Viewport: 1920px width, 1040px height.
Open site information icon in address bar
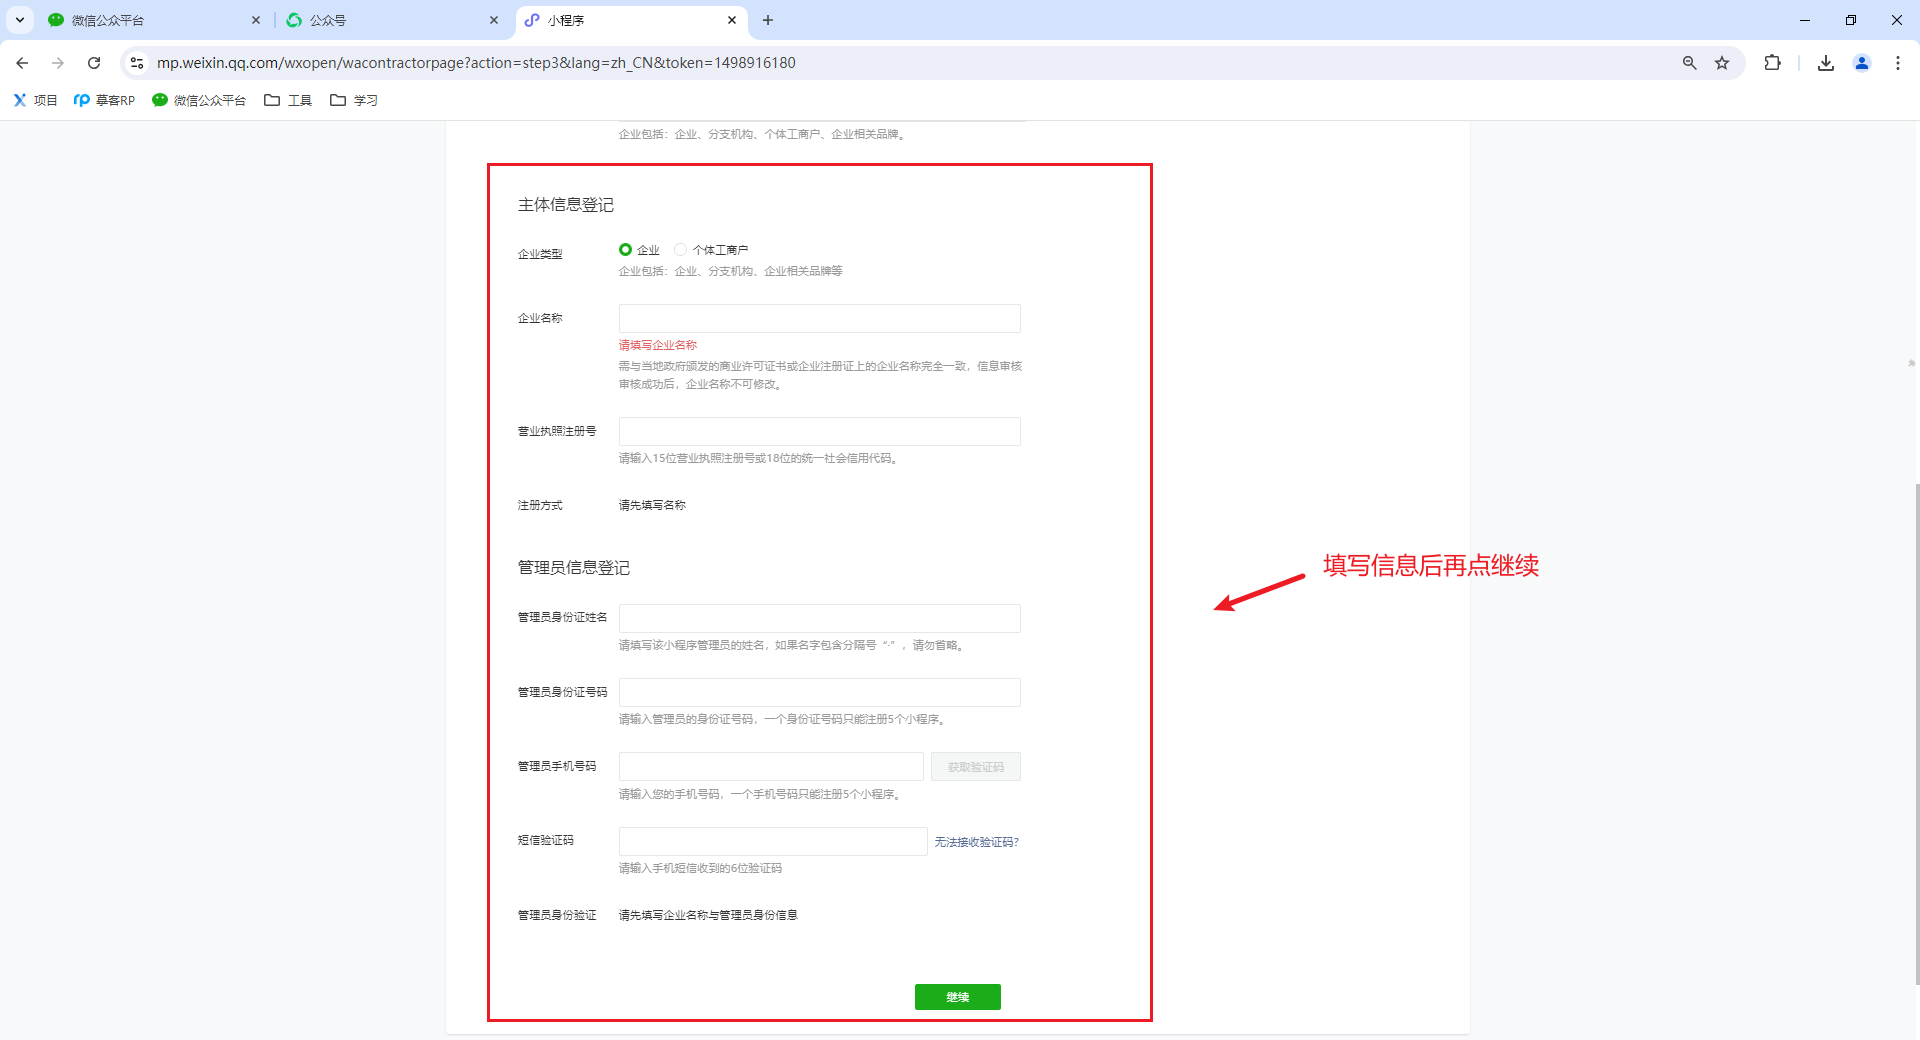137,63
